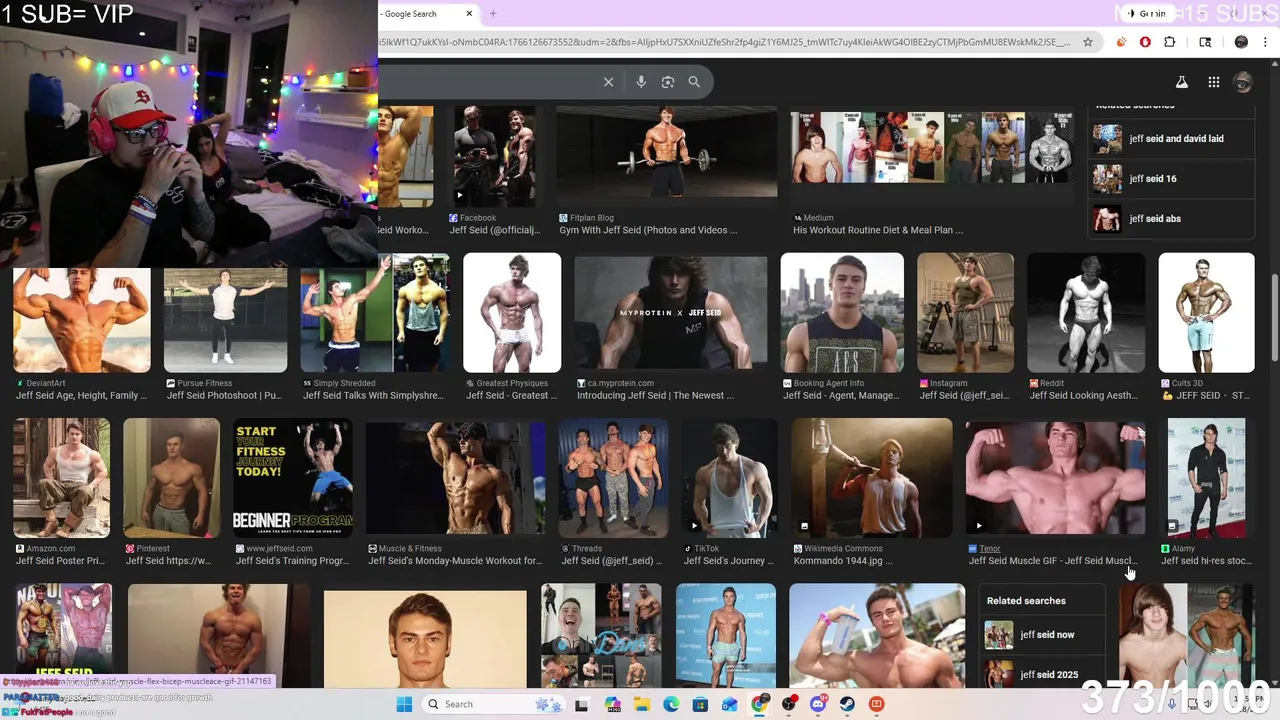The image size is (1280, 720).
Task: Open Greatest Physiques image result
Action: coord(512,313)
